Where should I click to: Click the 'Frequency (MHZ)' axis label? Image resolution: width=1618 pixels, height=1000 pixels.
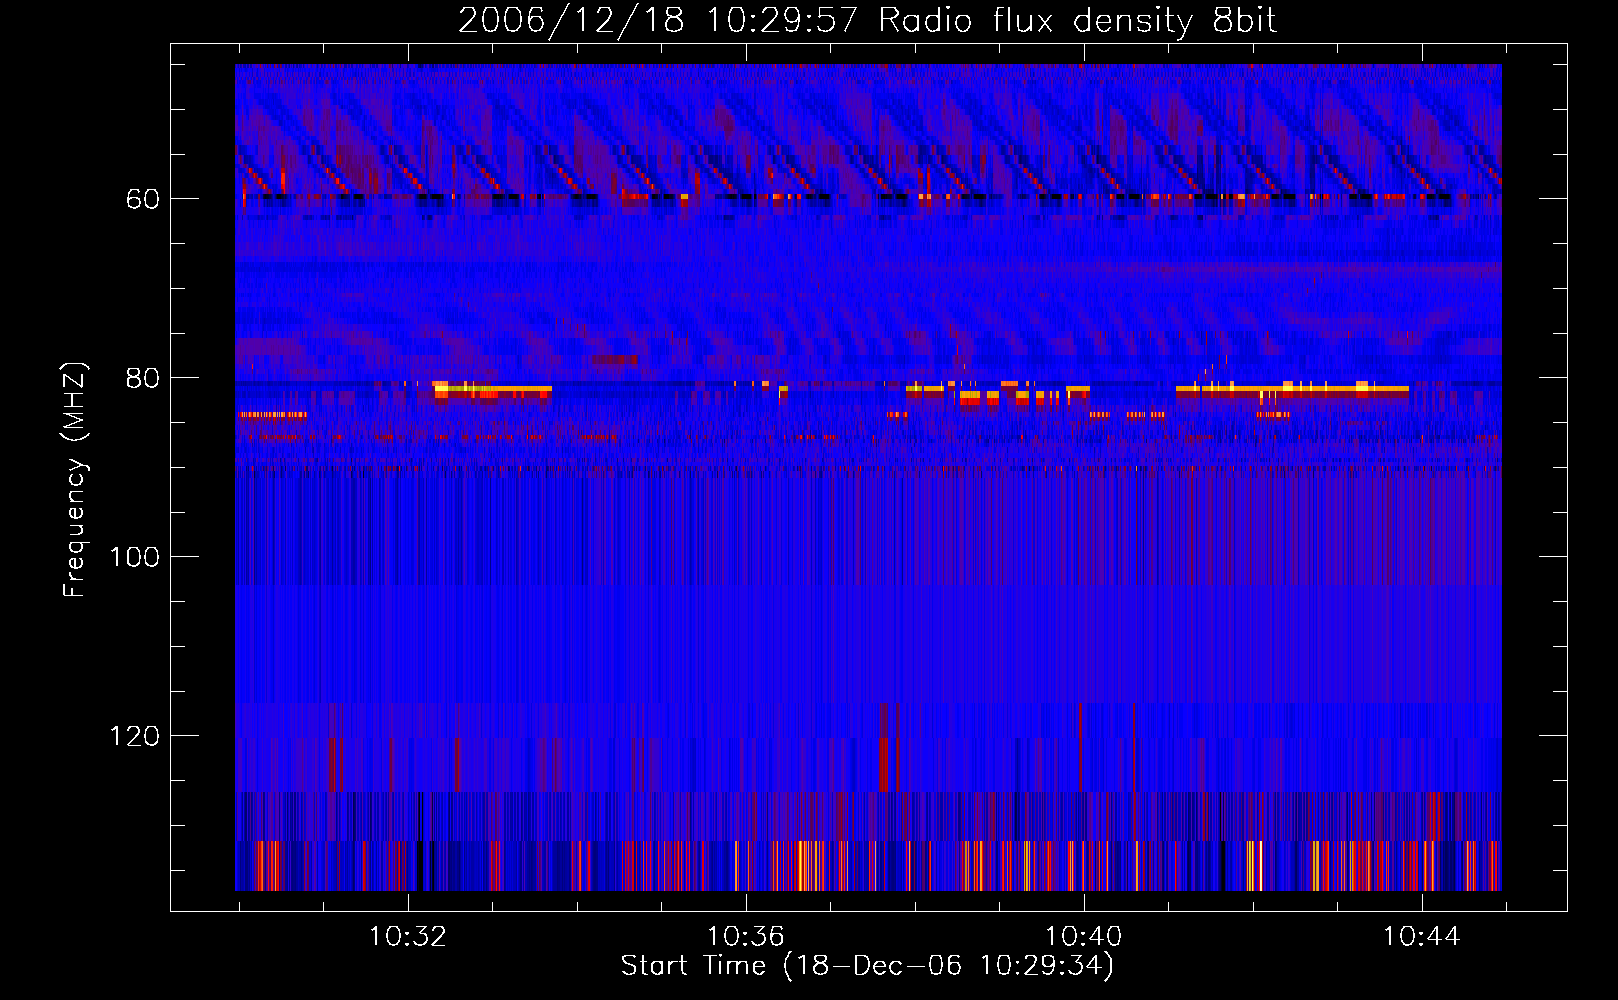75,479
